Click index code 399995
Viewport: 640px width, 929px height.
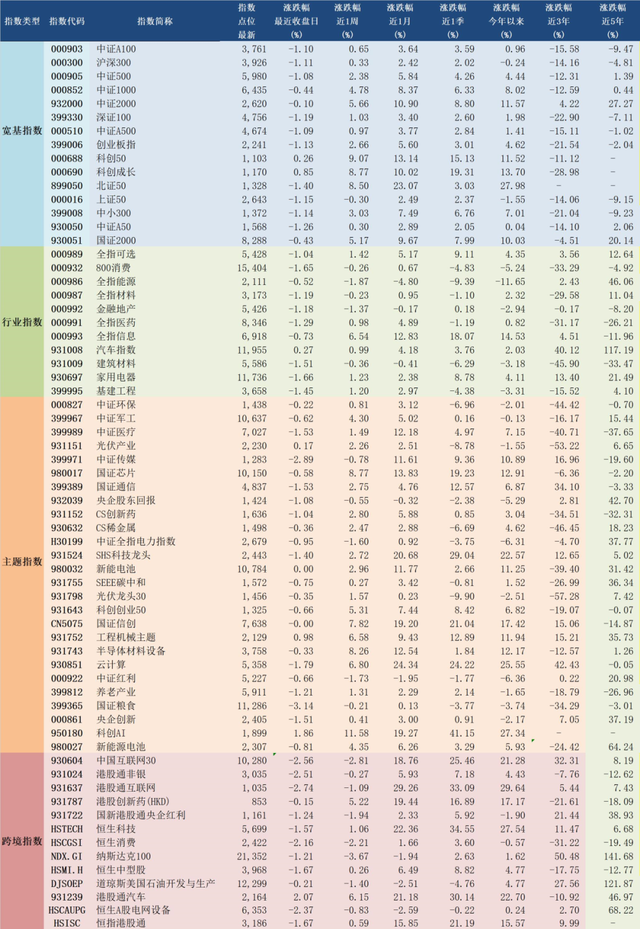(66, 391)
